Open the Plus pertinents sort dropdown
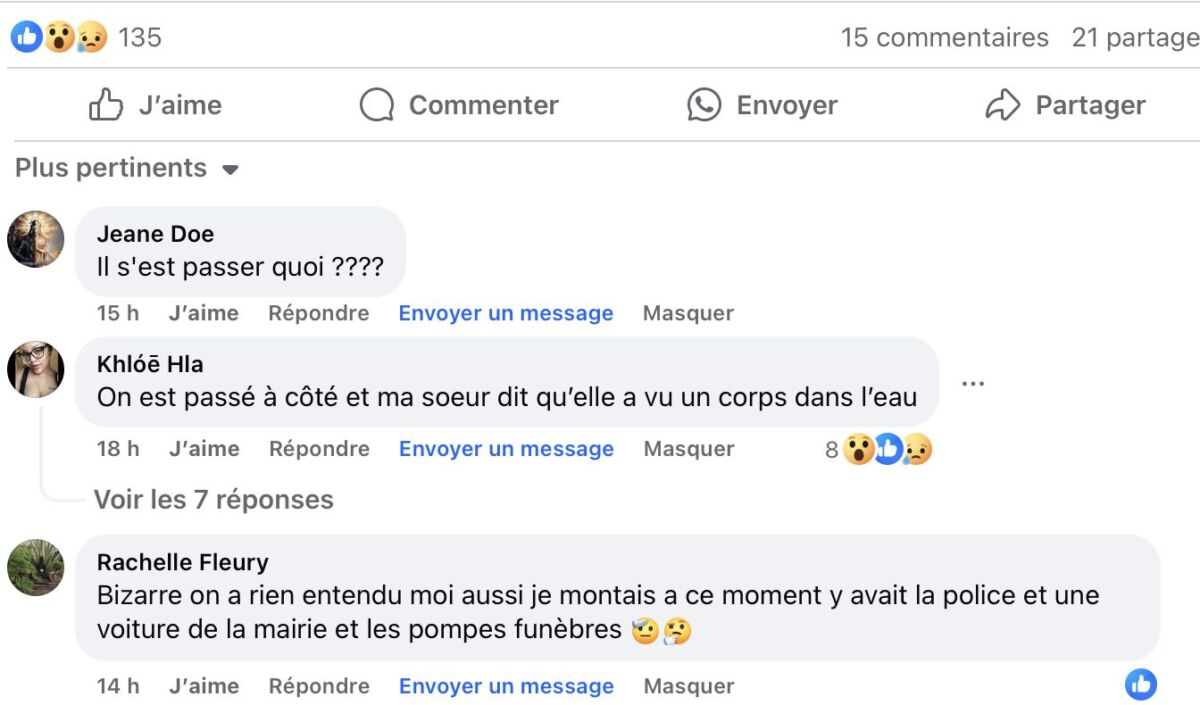The width and height of the screenshot is (1200, 705). point(127,168)
